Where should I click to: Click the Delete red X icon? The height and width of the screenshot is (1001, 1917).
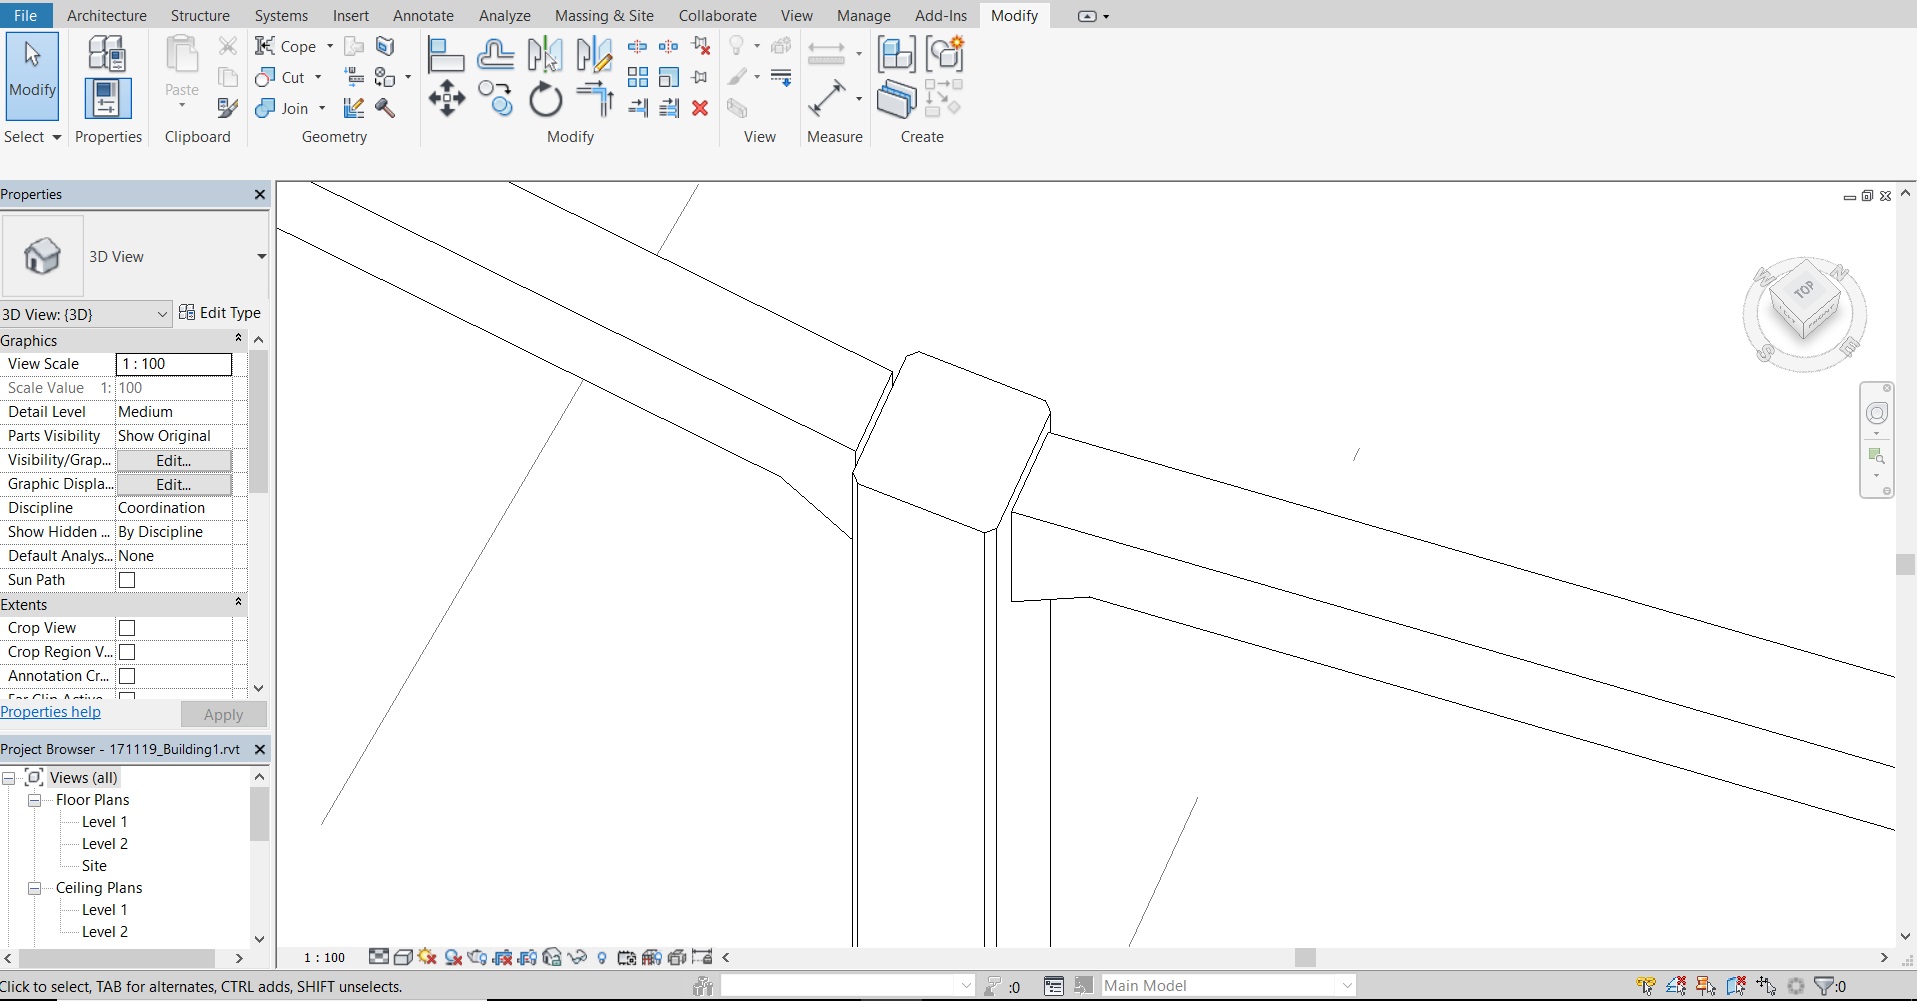[x=700, y=110]
